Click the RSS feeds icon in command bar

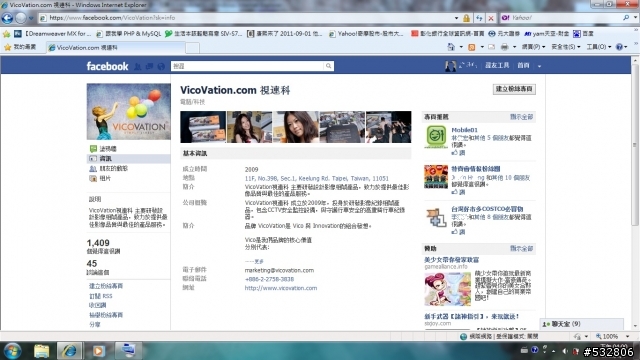(472, 47)
